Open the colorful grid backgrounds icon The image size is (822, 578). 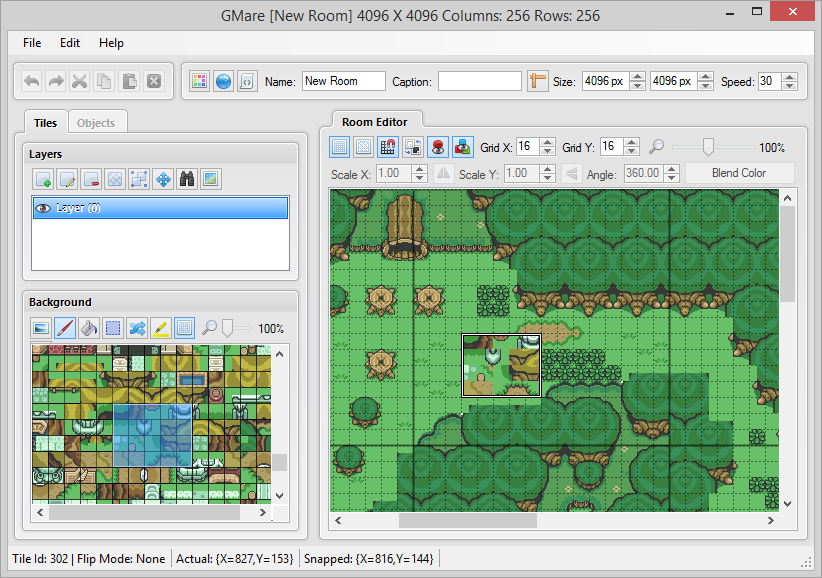[199, 81]
